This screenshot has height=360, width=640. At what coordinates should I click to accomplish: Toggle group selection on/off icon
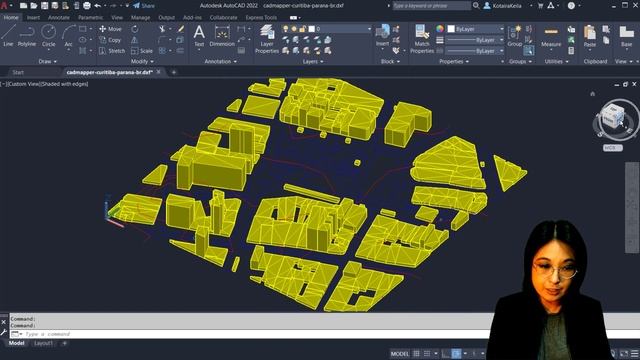click(x=529, y=51)
